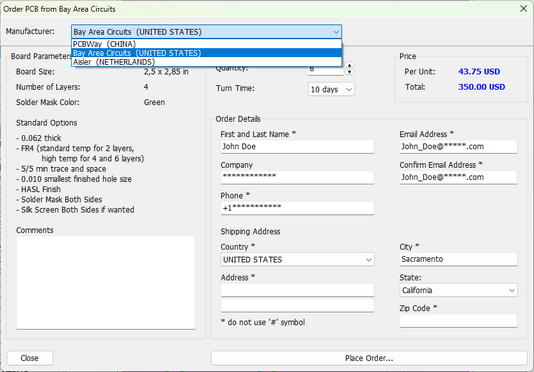
Task: Click the Standard Options heading
Action: point(47,123)
